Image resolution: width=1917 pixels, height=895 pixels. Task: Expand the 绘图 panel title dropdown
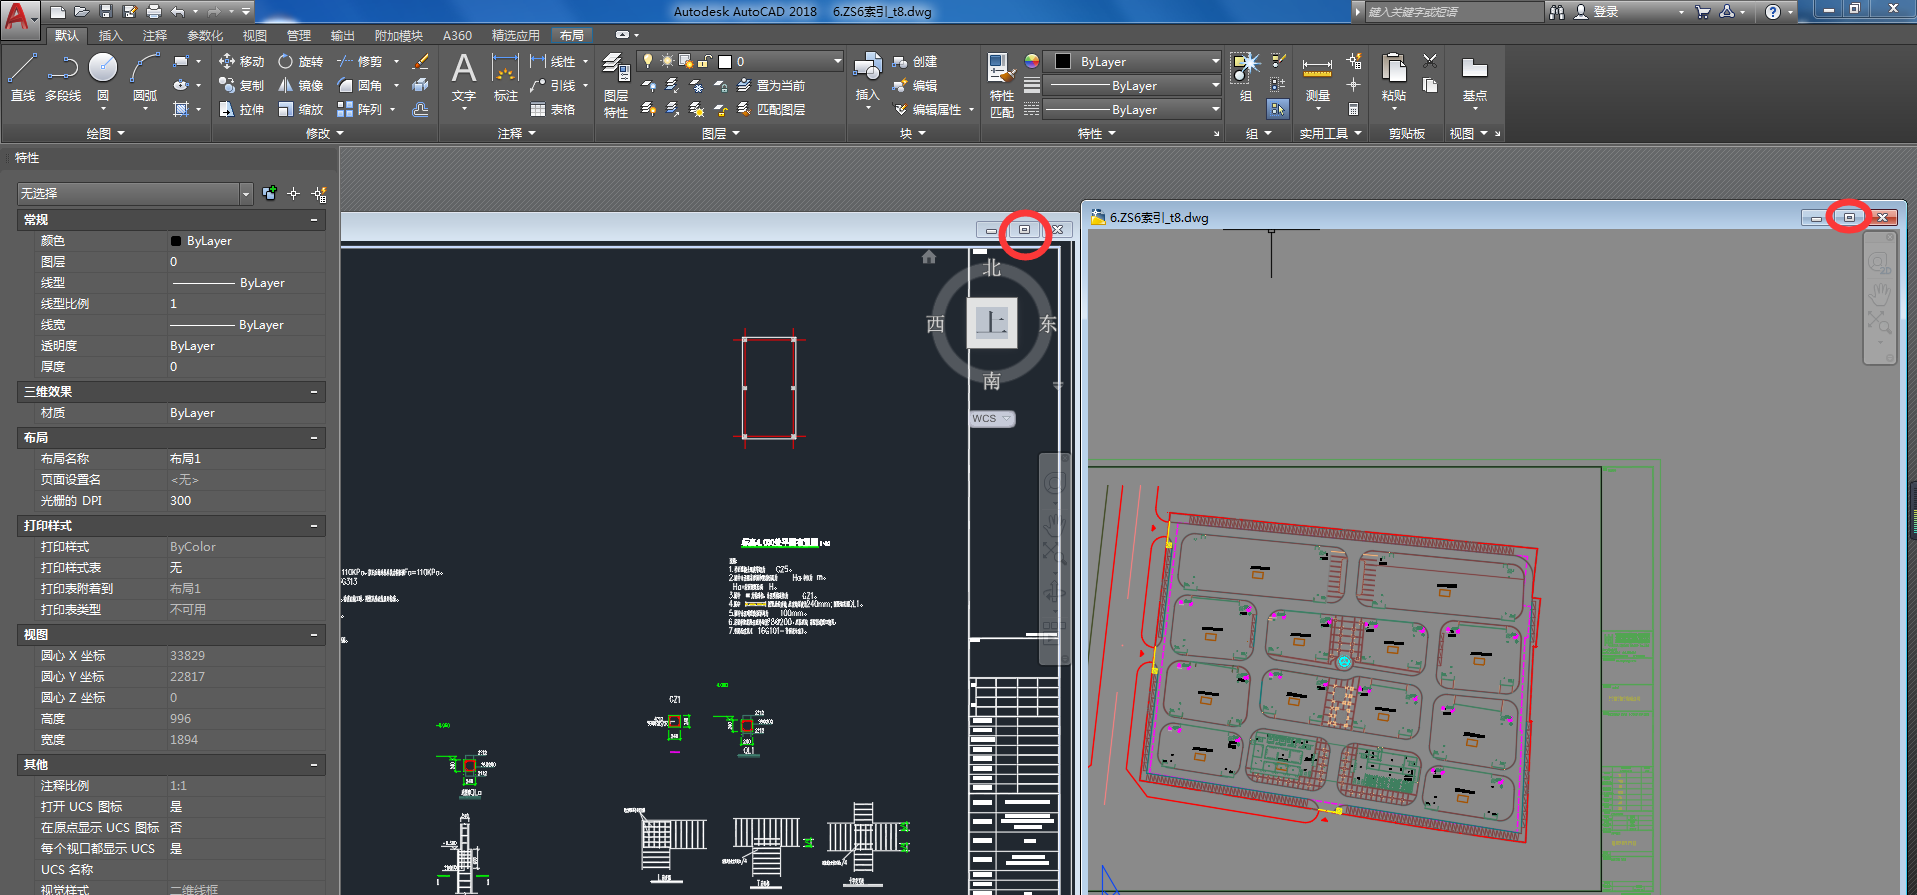click(x=105, y=133)
